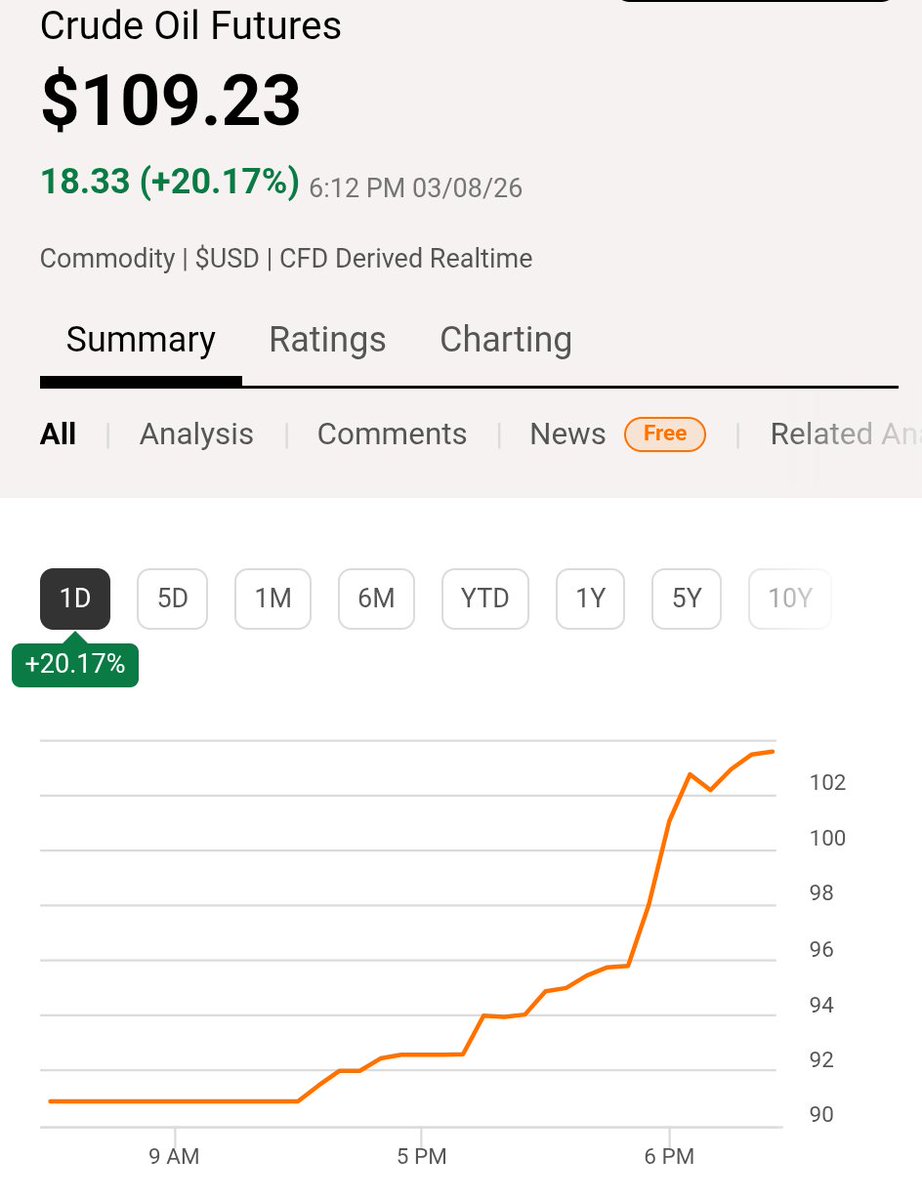Image resolution: width=922 pixels, height=1199 pixels.
Task: Click the 6 PM axis label
Action: pos(669,1156)
